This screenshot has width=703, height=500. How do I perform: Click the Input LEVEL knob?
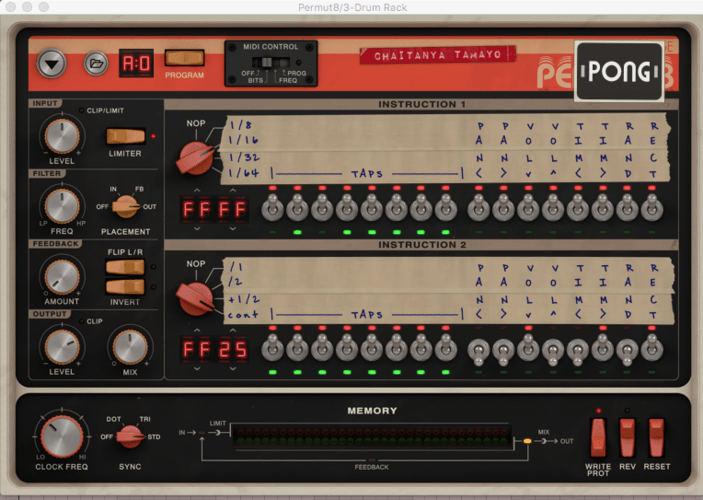(x=62, y=136)
